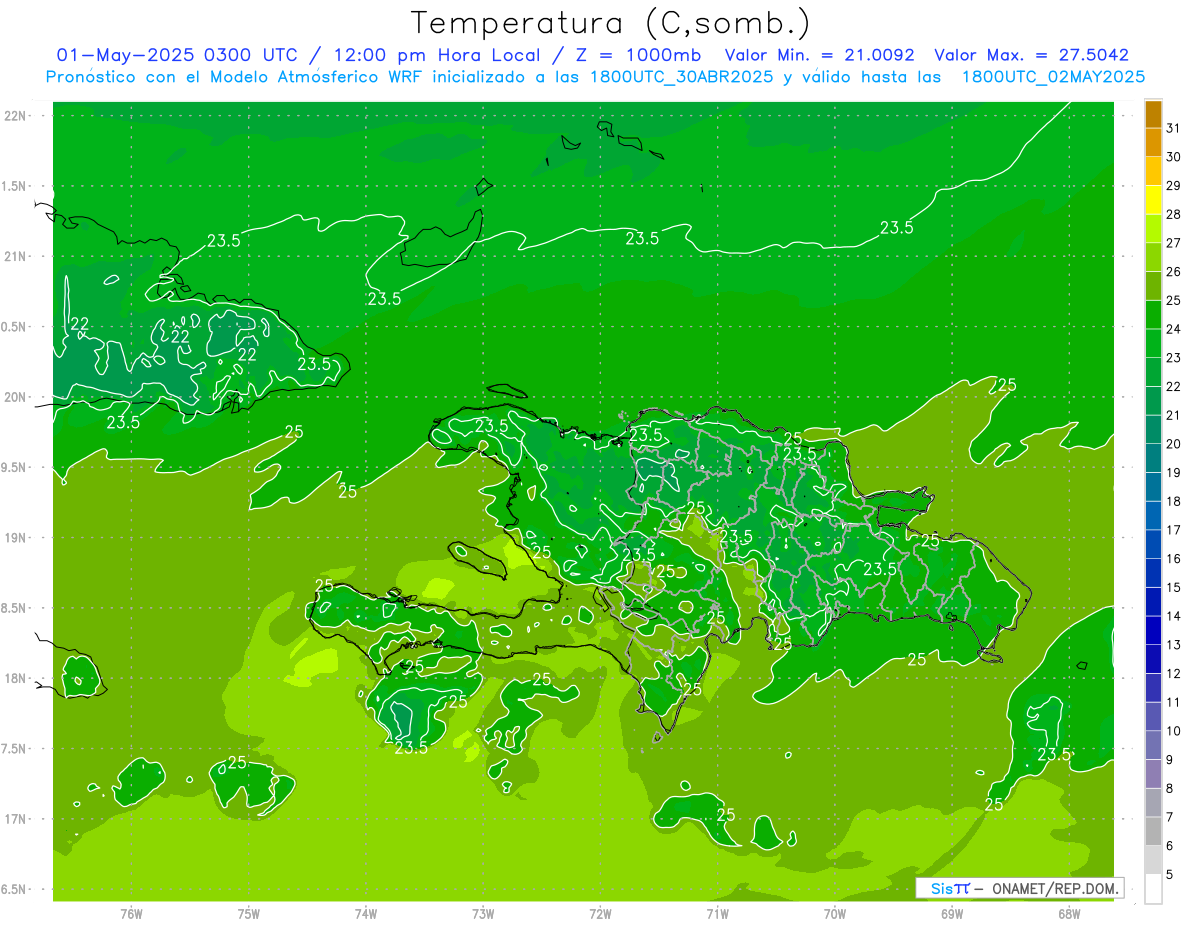Click the legend value "31"
This screenshot has height=927, width=1200.
[x=1173, y=128]
